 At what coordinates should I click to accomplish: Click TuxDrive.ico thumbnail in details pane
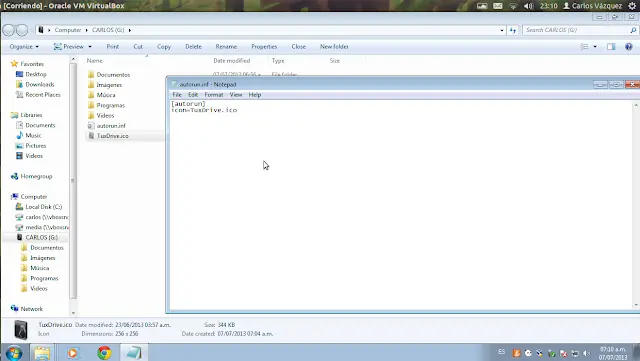click(x=20, y=330)
